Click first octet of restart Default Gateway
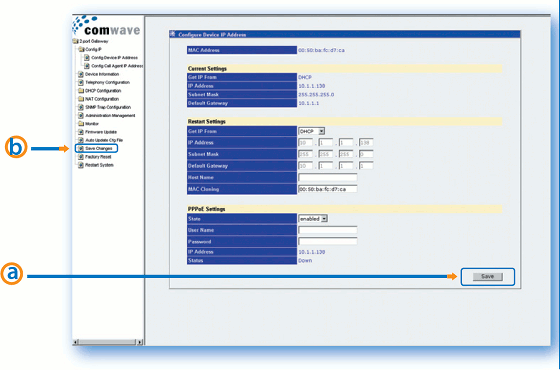 (305, 166)
